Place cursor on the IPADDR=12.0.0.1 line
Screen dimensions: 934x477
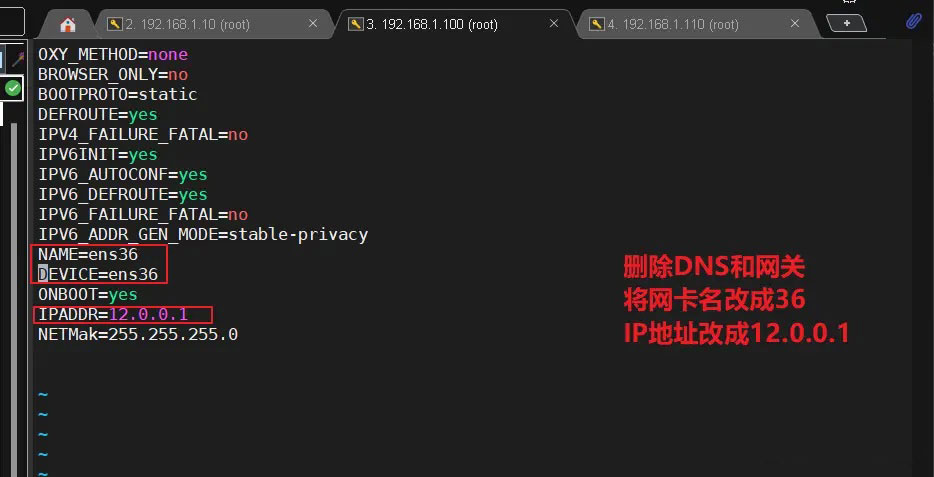(113, 314)
